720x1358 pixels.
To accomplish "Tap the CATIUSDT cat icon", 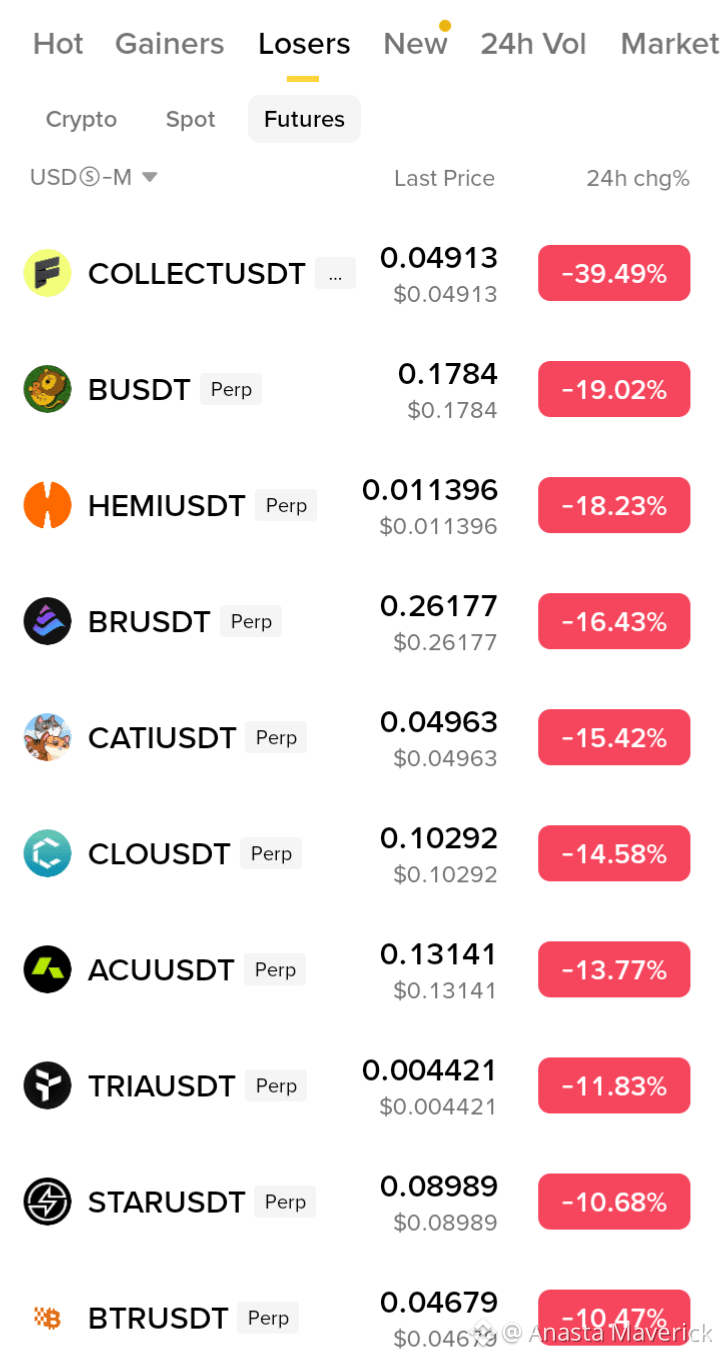I will pos(47,737).
